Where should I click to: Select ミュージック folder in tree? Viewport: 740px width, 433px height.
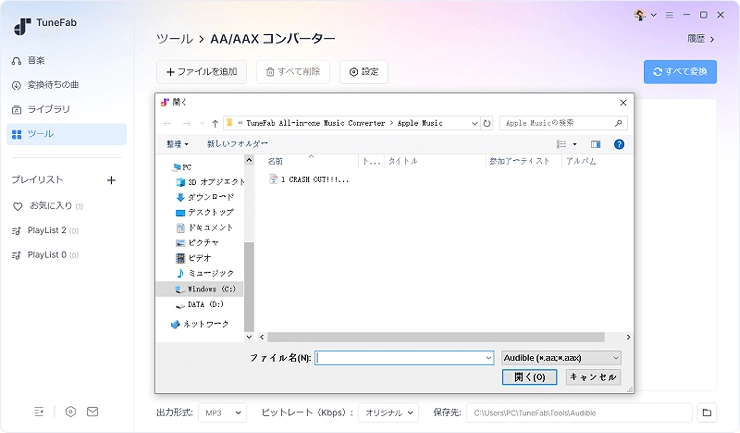205,273
